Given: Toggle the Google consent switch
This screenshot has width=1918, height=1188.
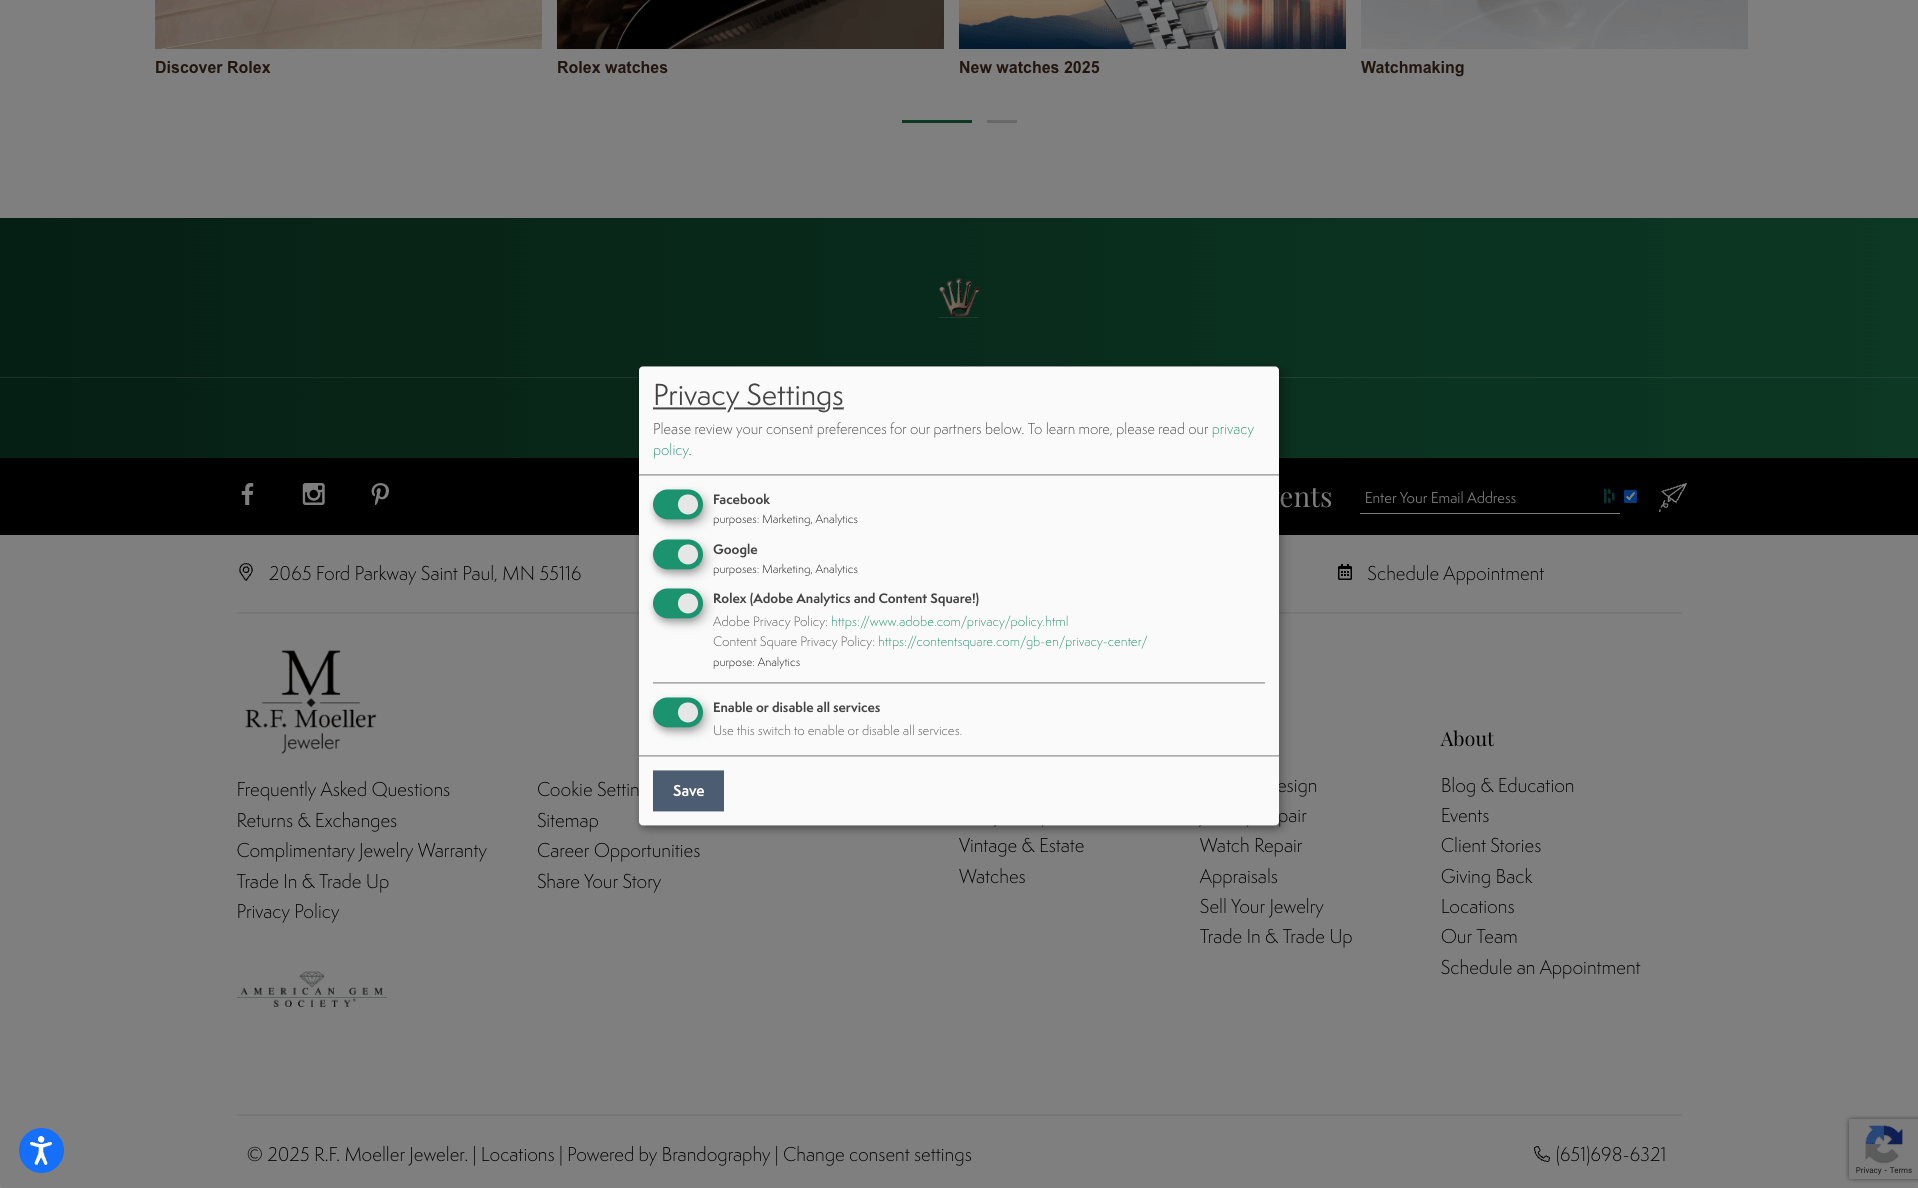Looking at the screenshot, I should tap(678, 554).
